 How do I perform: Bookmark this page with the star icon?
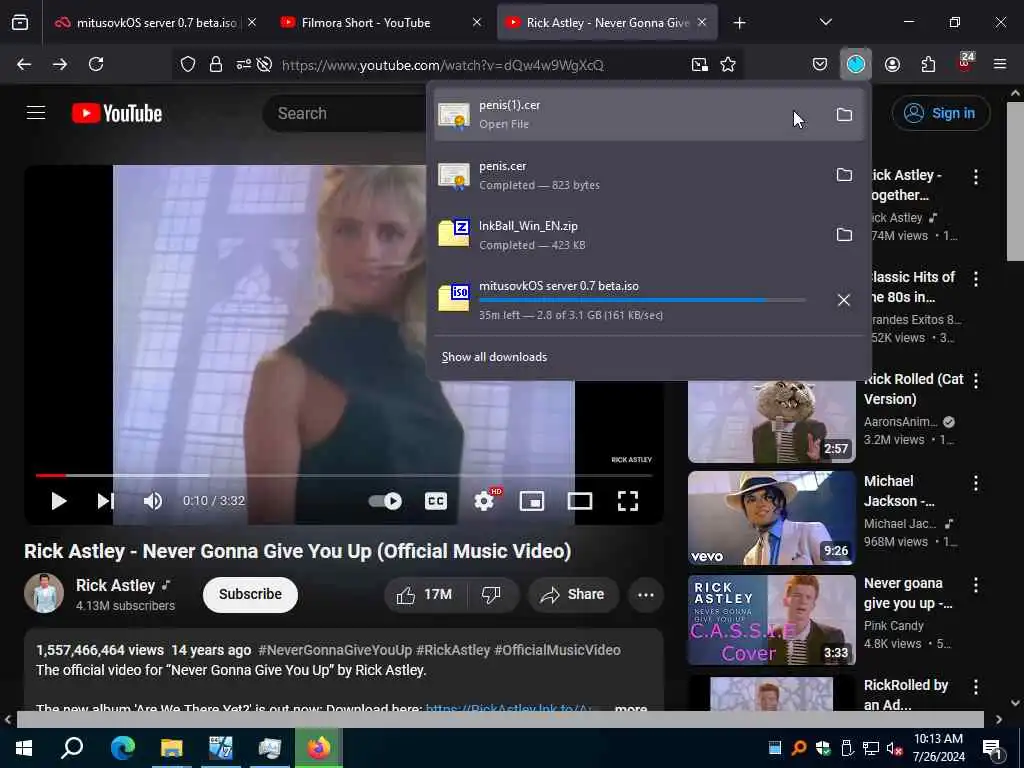click(x=728, y=65)
